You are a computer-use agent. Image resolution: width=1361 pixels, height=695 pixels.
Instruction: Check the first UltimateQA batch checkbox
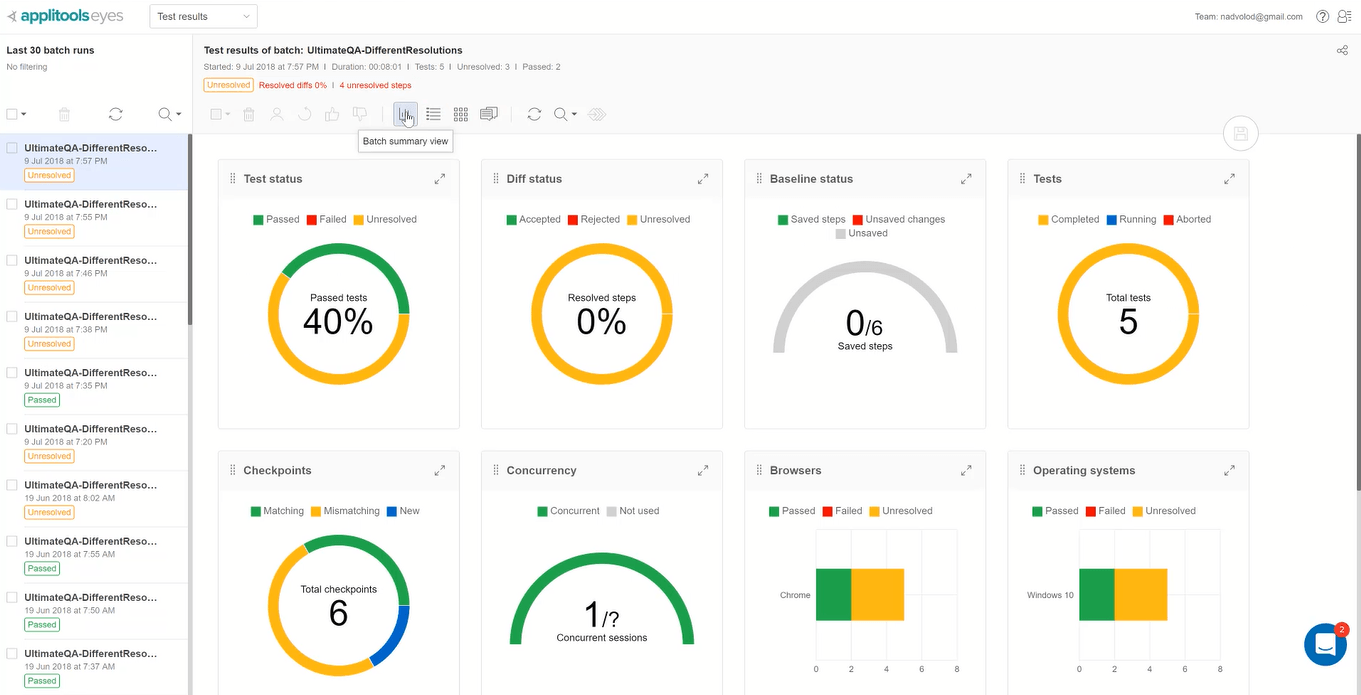click(12, 148)
